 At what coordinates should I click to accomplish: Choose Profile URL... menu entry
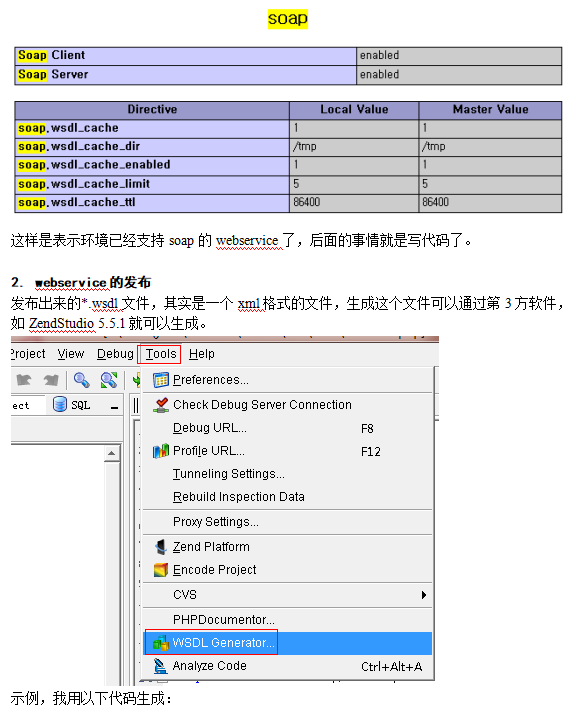click(x=287, y=451)
